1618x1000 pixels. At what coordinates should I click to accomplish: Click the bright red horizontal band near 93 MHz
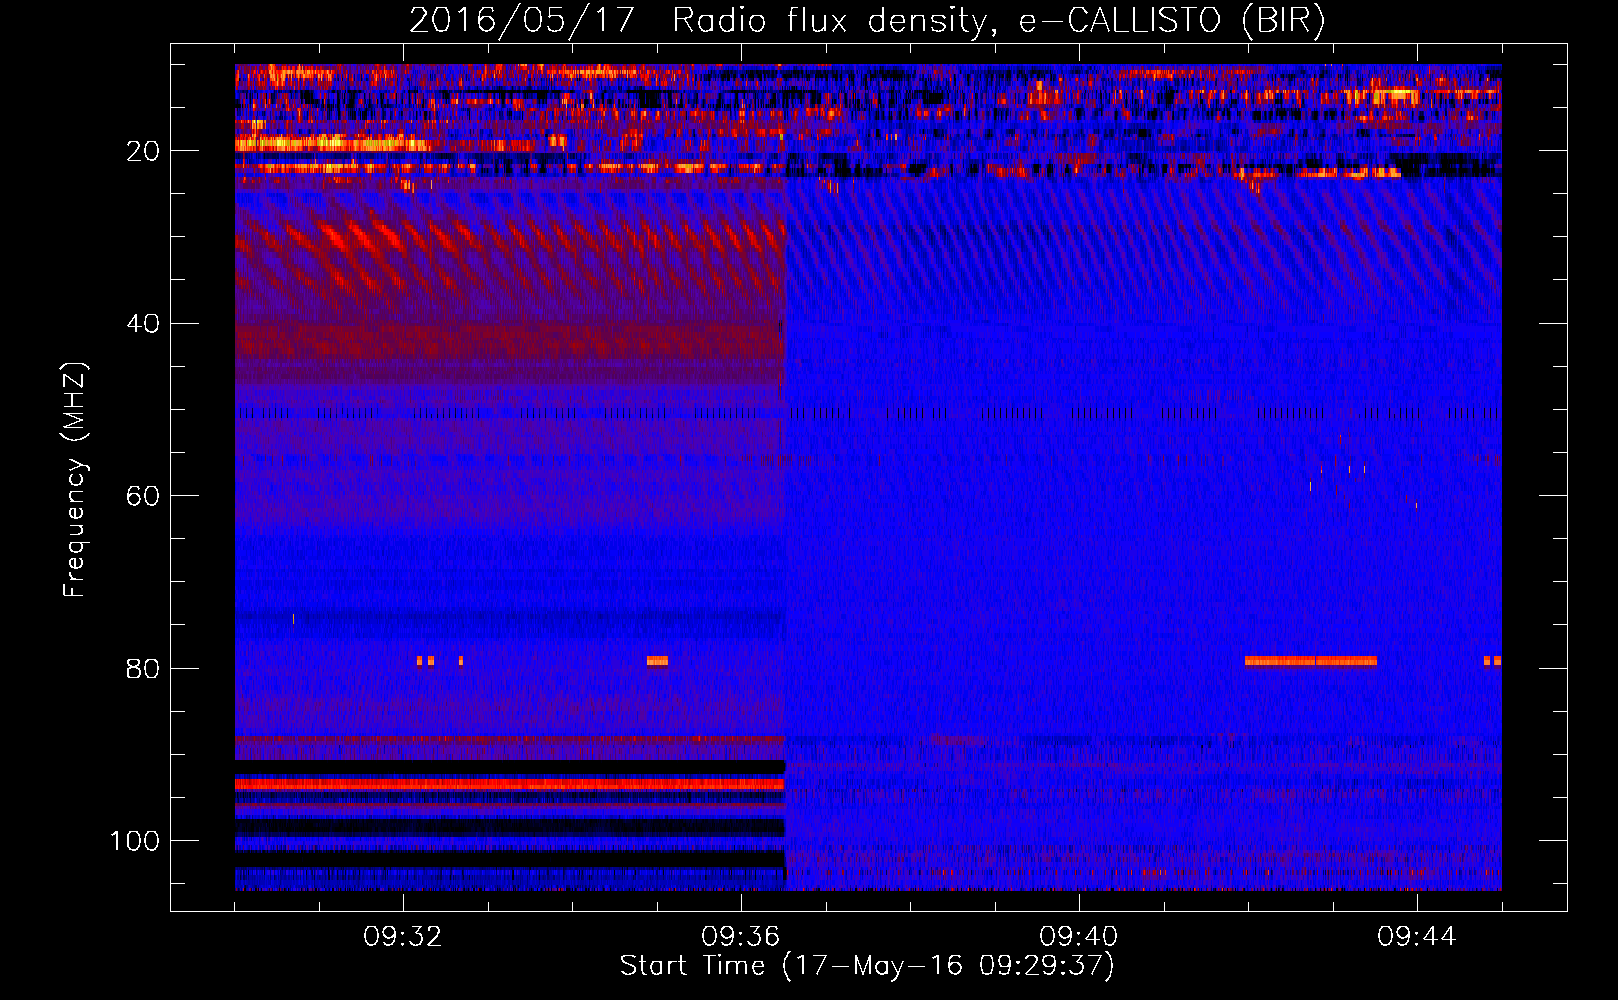coord(510,785)
